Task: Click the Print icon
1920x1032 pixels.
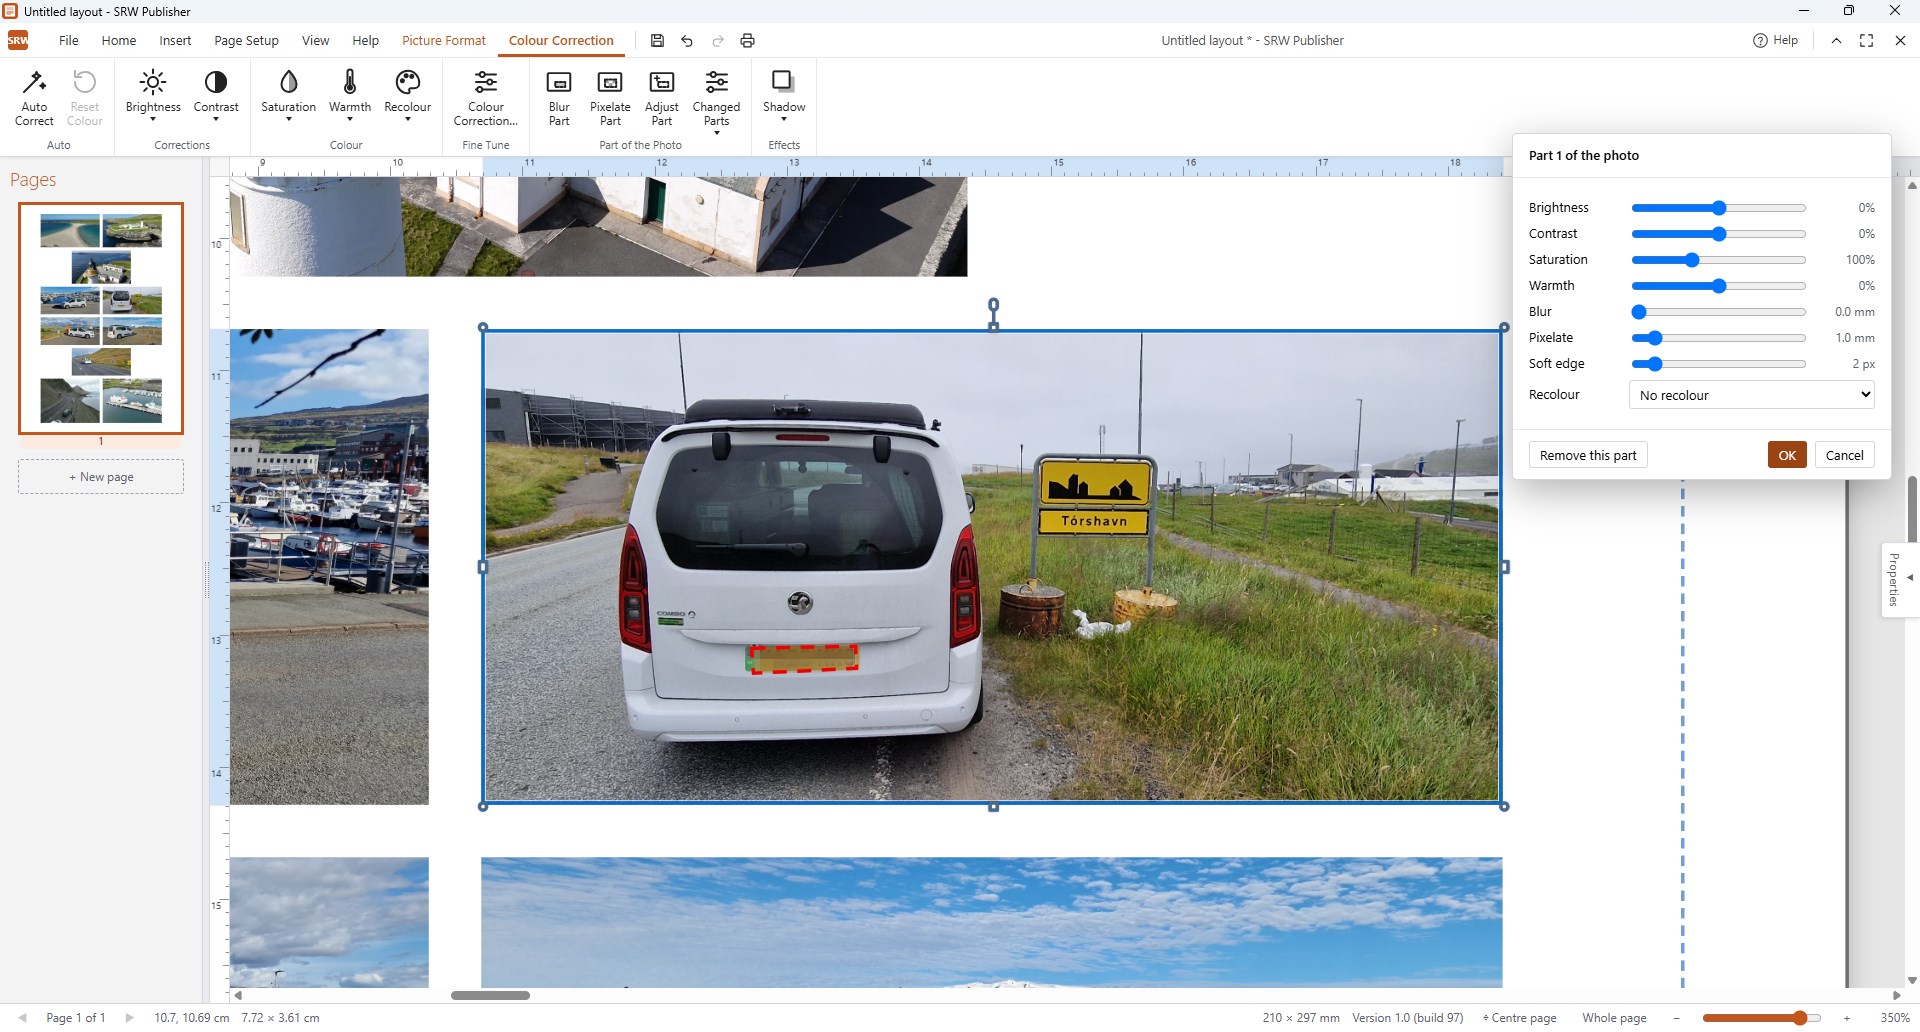Action: 747,41
